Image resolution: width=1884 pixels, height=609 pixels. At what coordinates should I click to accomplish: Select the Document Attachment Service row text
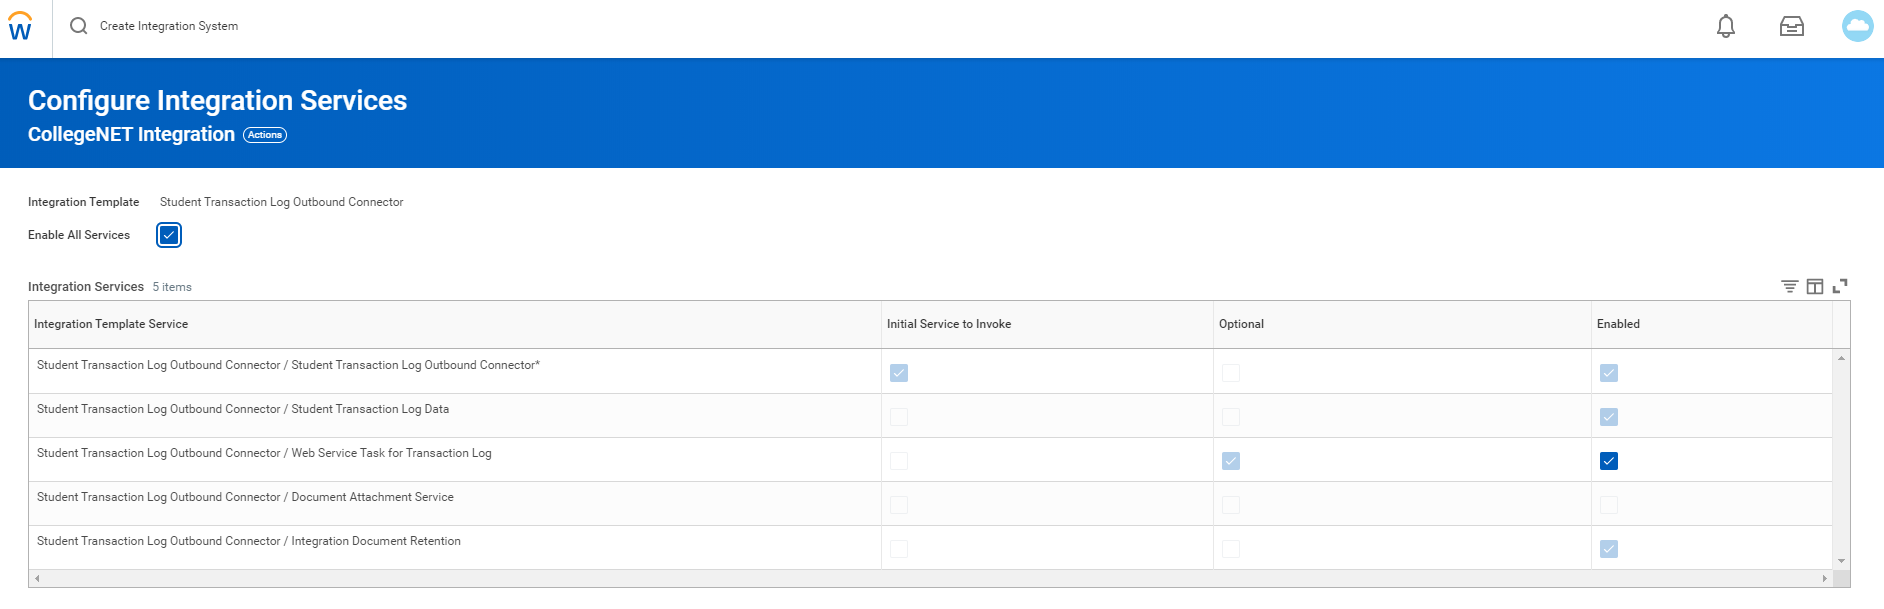click(x=245, y=497)
